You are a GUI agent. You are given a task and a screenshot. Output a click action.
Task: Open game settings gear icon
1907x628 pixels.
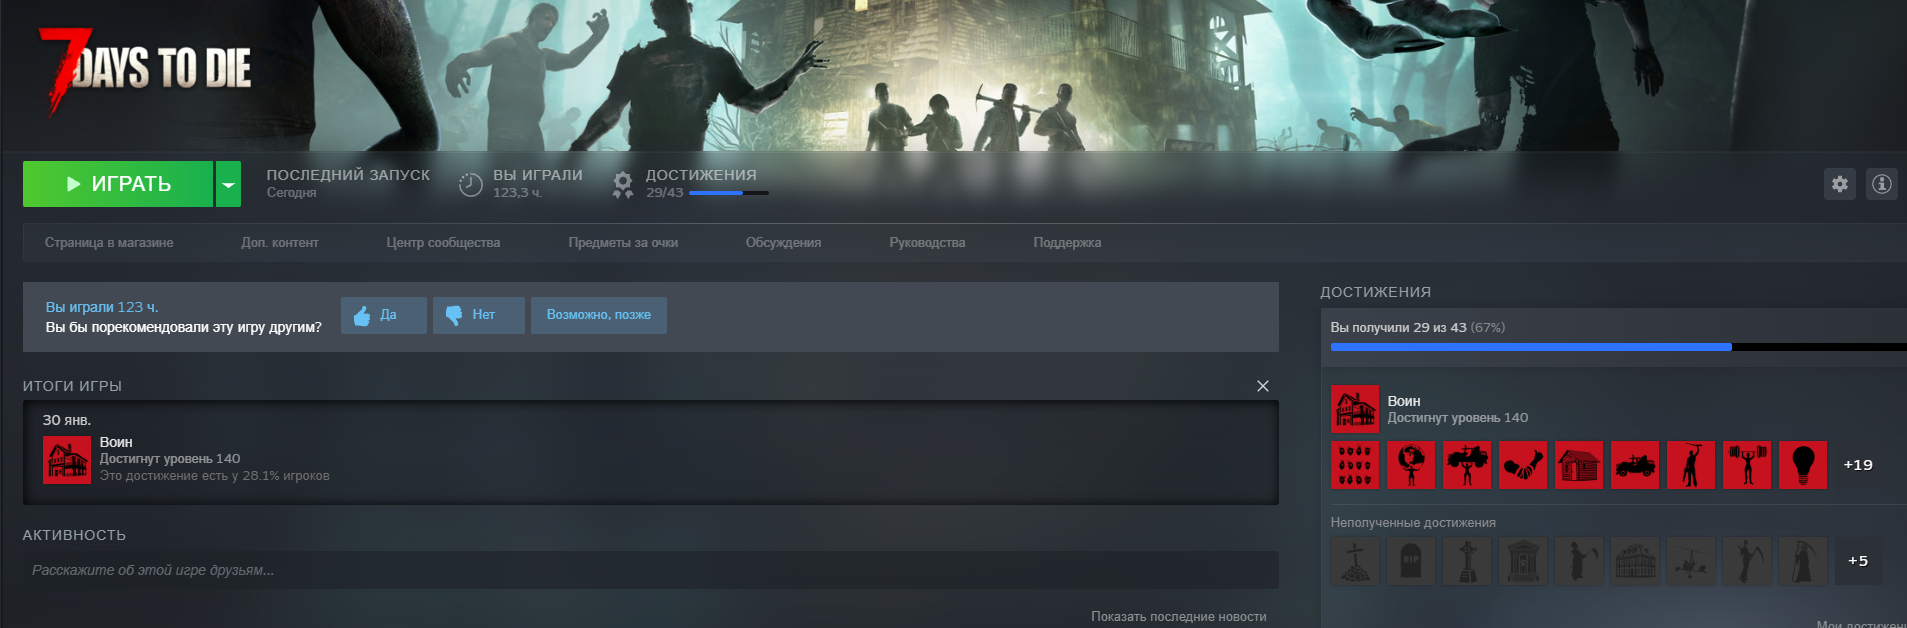tap(1840, 184)
